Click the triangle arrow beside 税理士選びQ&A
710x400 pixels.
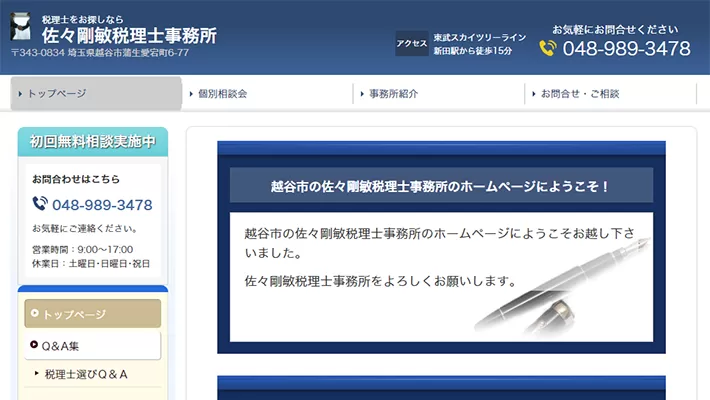point(37,375)
